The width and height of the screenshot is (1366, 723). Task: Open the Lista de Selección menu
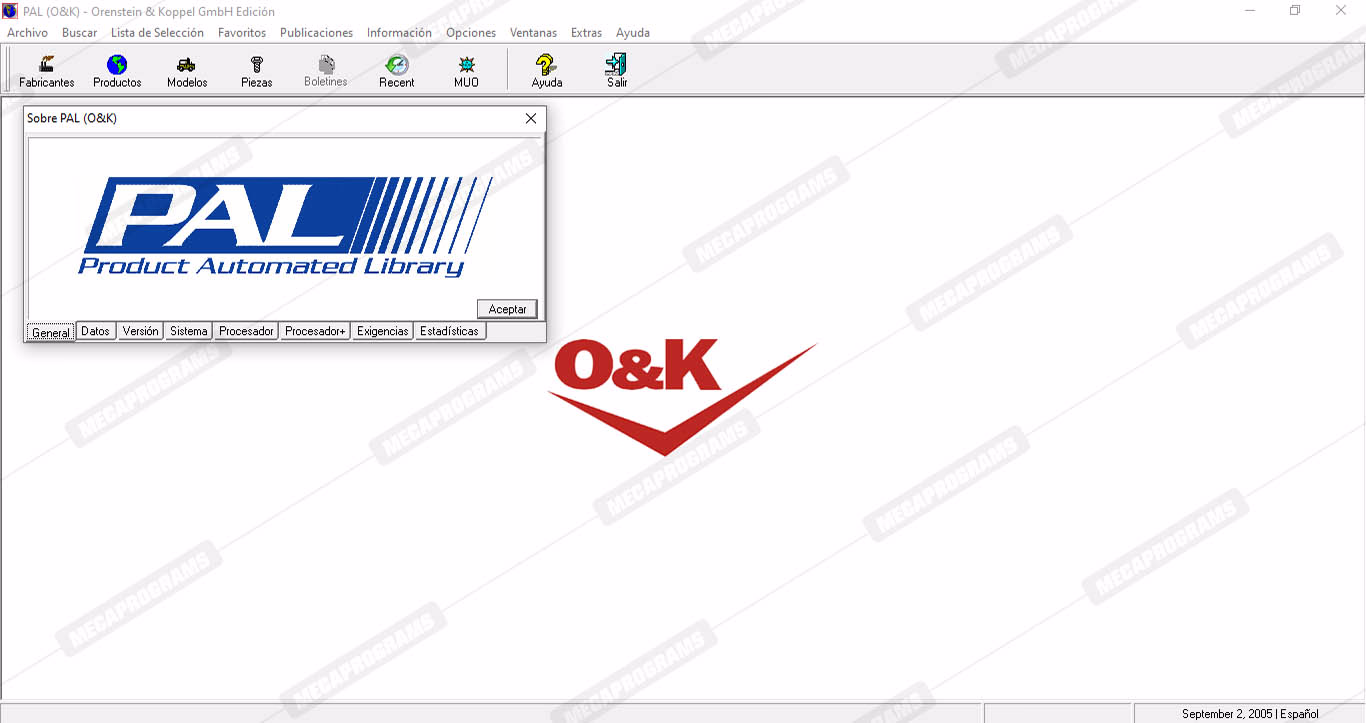(157, 33)
